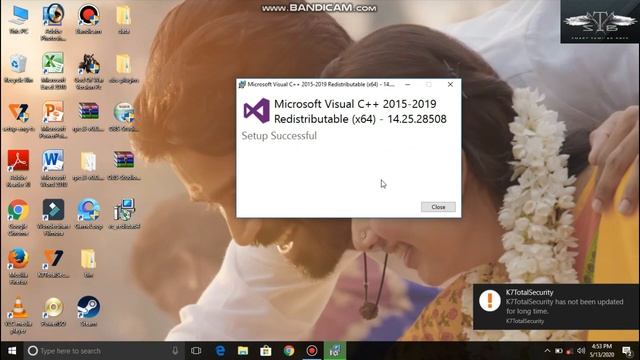Select the Mozilla Firefox desktop shortcut

click(18, 266)
